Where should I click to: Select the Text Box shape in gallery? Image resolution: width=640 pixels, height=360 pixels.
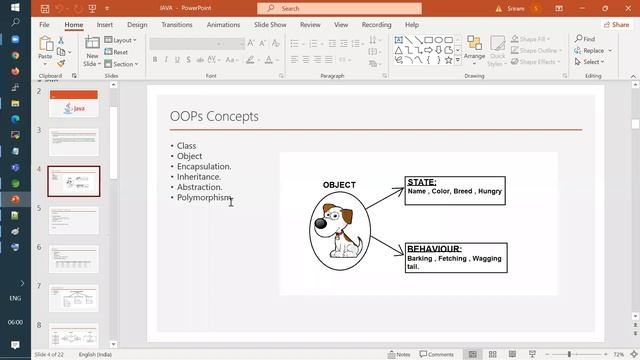[398, 40]
